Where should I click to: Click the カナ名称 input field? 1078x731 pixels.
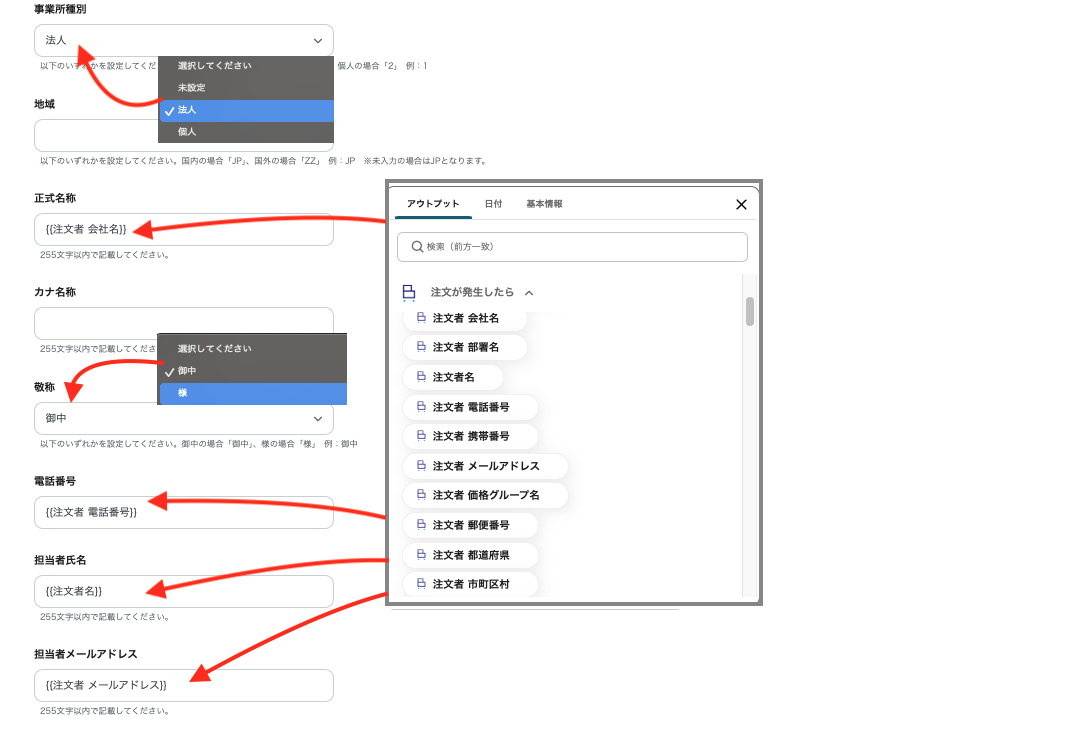tap(184, 323)
